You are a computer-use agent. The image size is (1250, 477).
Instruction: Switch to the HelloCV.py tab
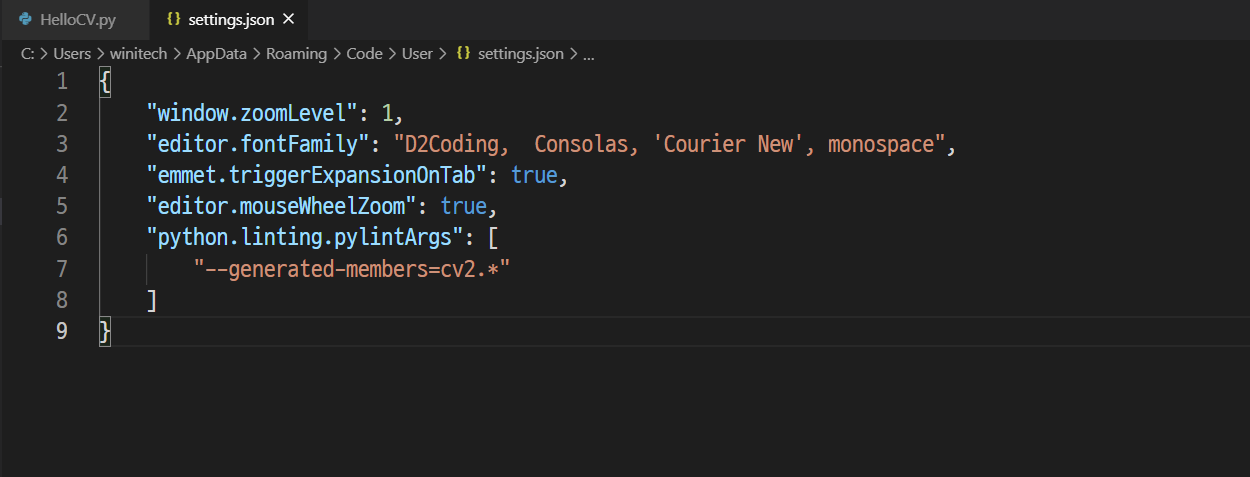pyautogui.click(x=74, y=19)
